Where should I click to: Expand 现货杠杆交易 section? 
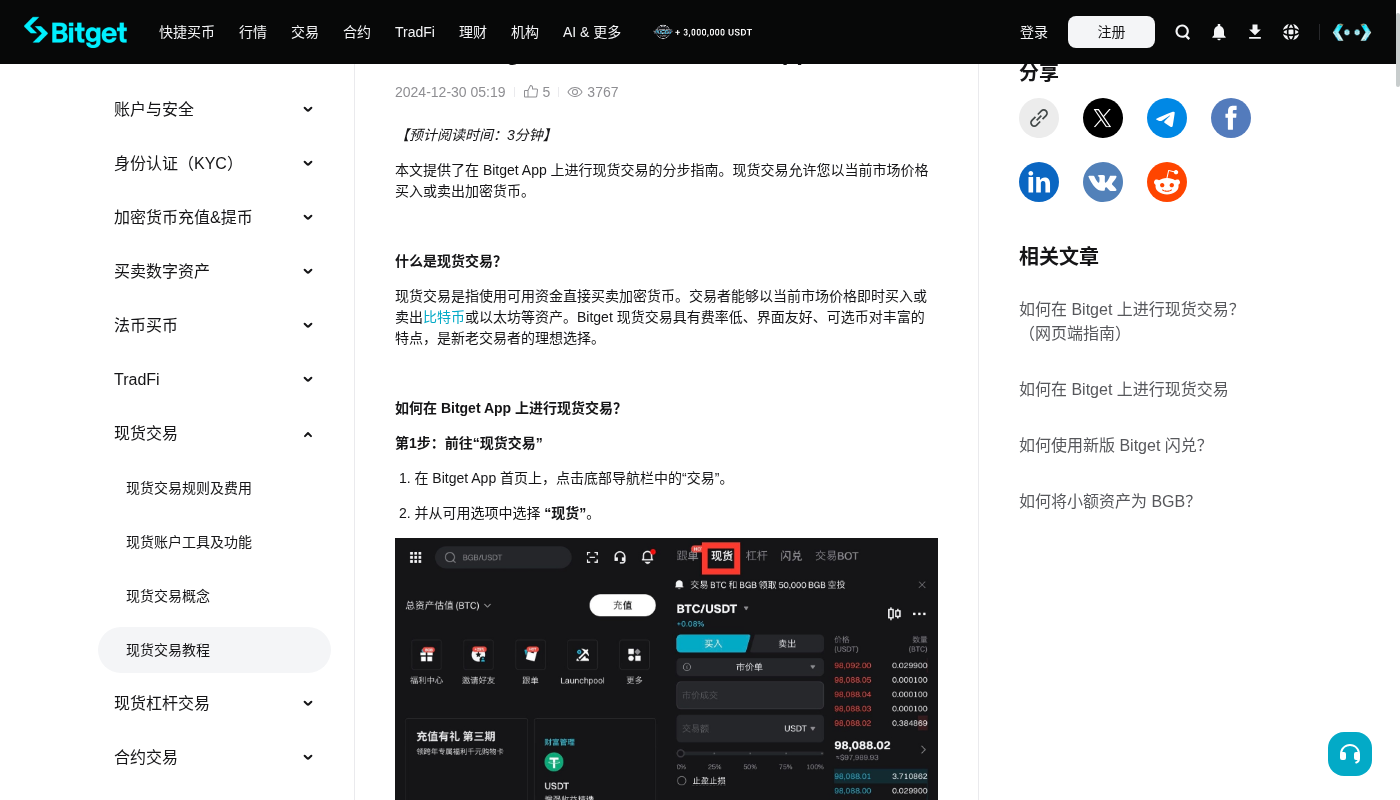point(214,703)
